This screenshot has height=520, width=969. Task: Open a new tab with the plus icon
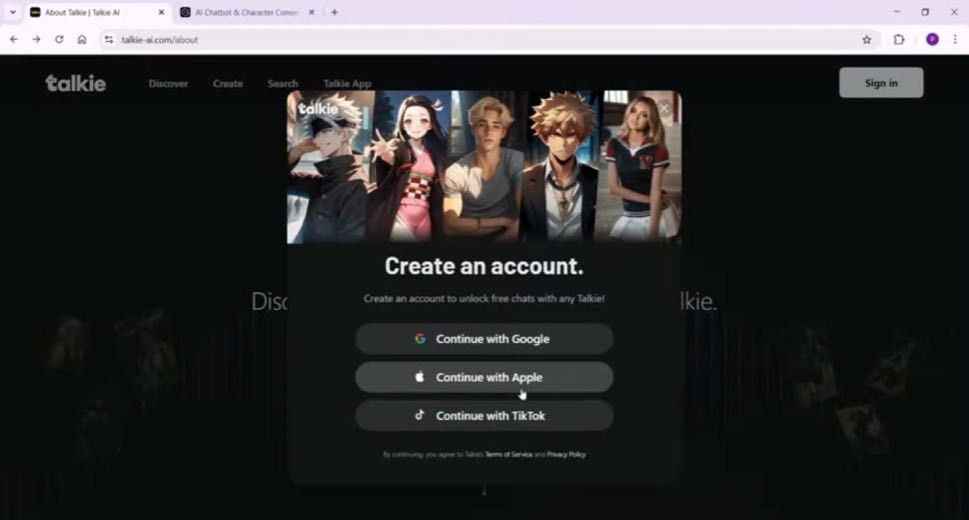click(x=334, y=12)
